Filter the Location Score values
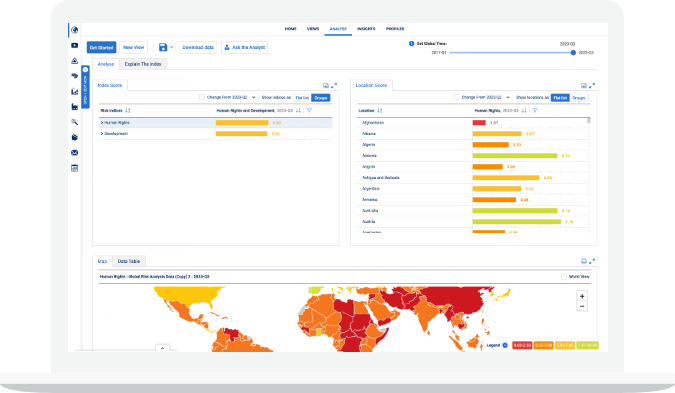Screen dimensions: 675x393 point(535,111)
